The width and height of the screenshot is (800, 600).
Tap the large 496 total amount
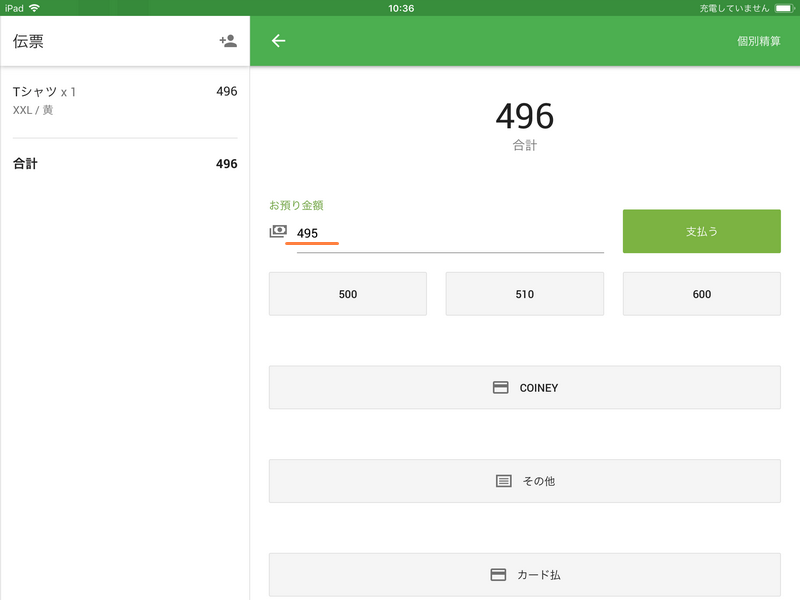pos(524,117)
